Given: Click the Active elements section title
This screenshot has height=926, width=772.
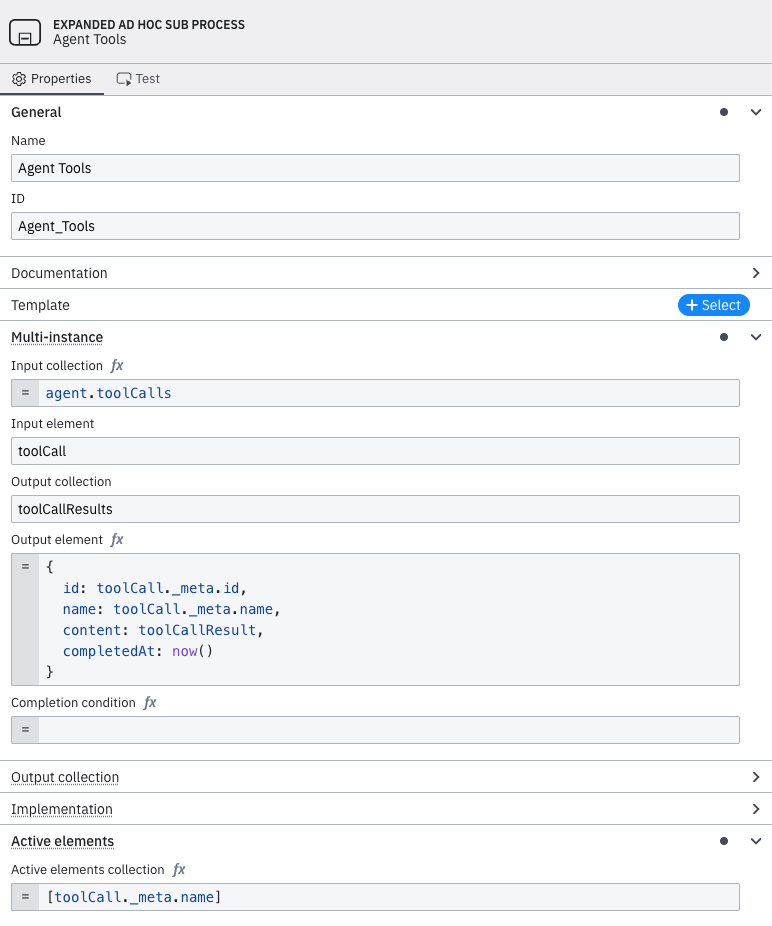Looking at the screenshot, I should click(x=63, y=841).
